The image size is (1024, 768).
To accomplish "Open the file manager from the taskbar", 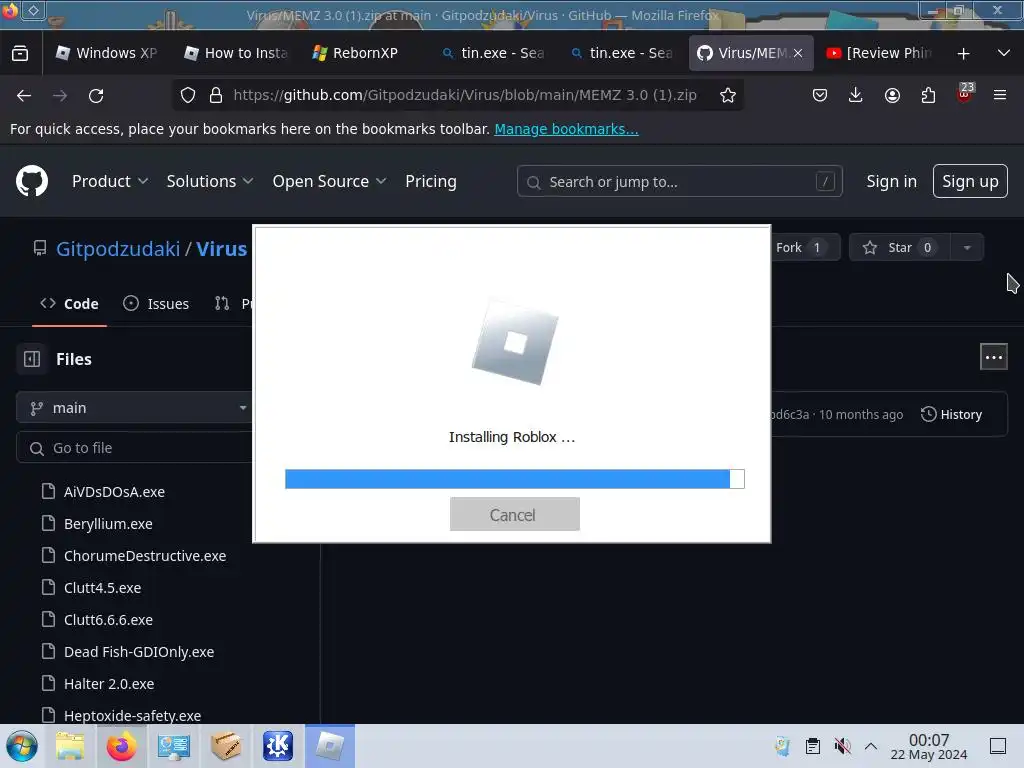I will pos(70,746).
